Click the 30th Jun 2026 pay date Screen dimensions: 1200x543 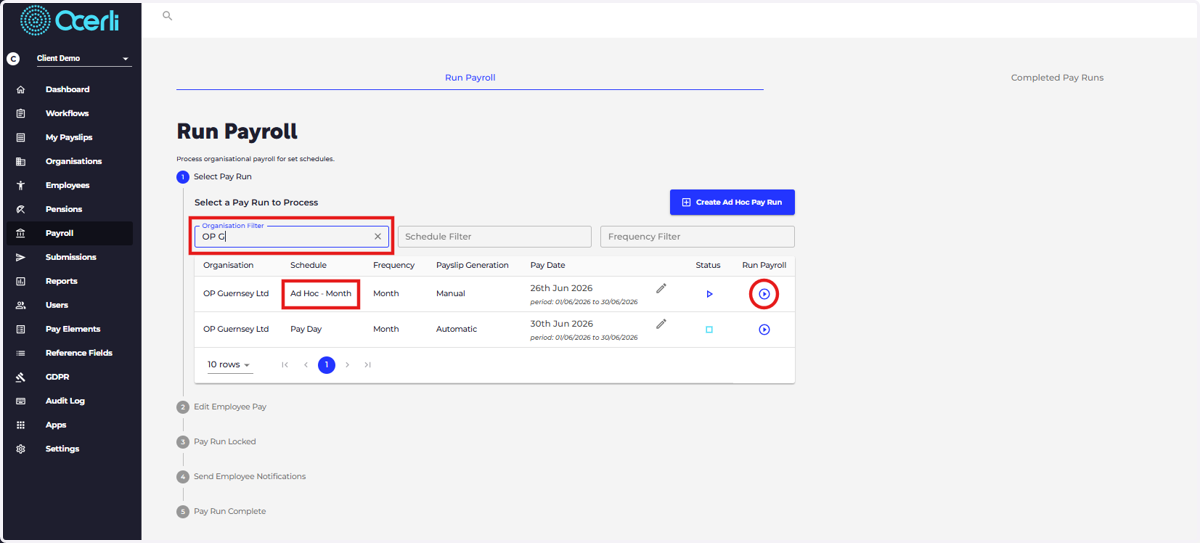(561, 324)
